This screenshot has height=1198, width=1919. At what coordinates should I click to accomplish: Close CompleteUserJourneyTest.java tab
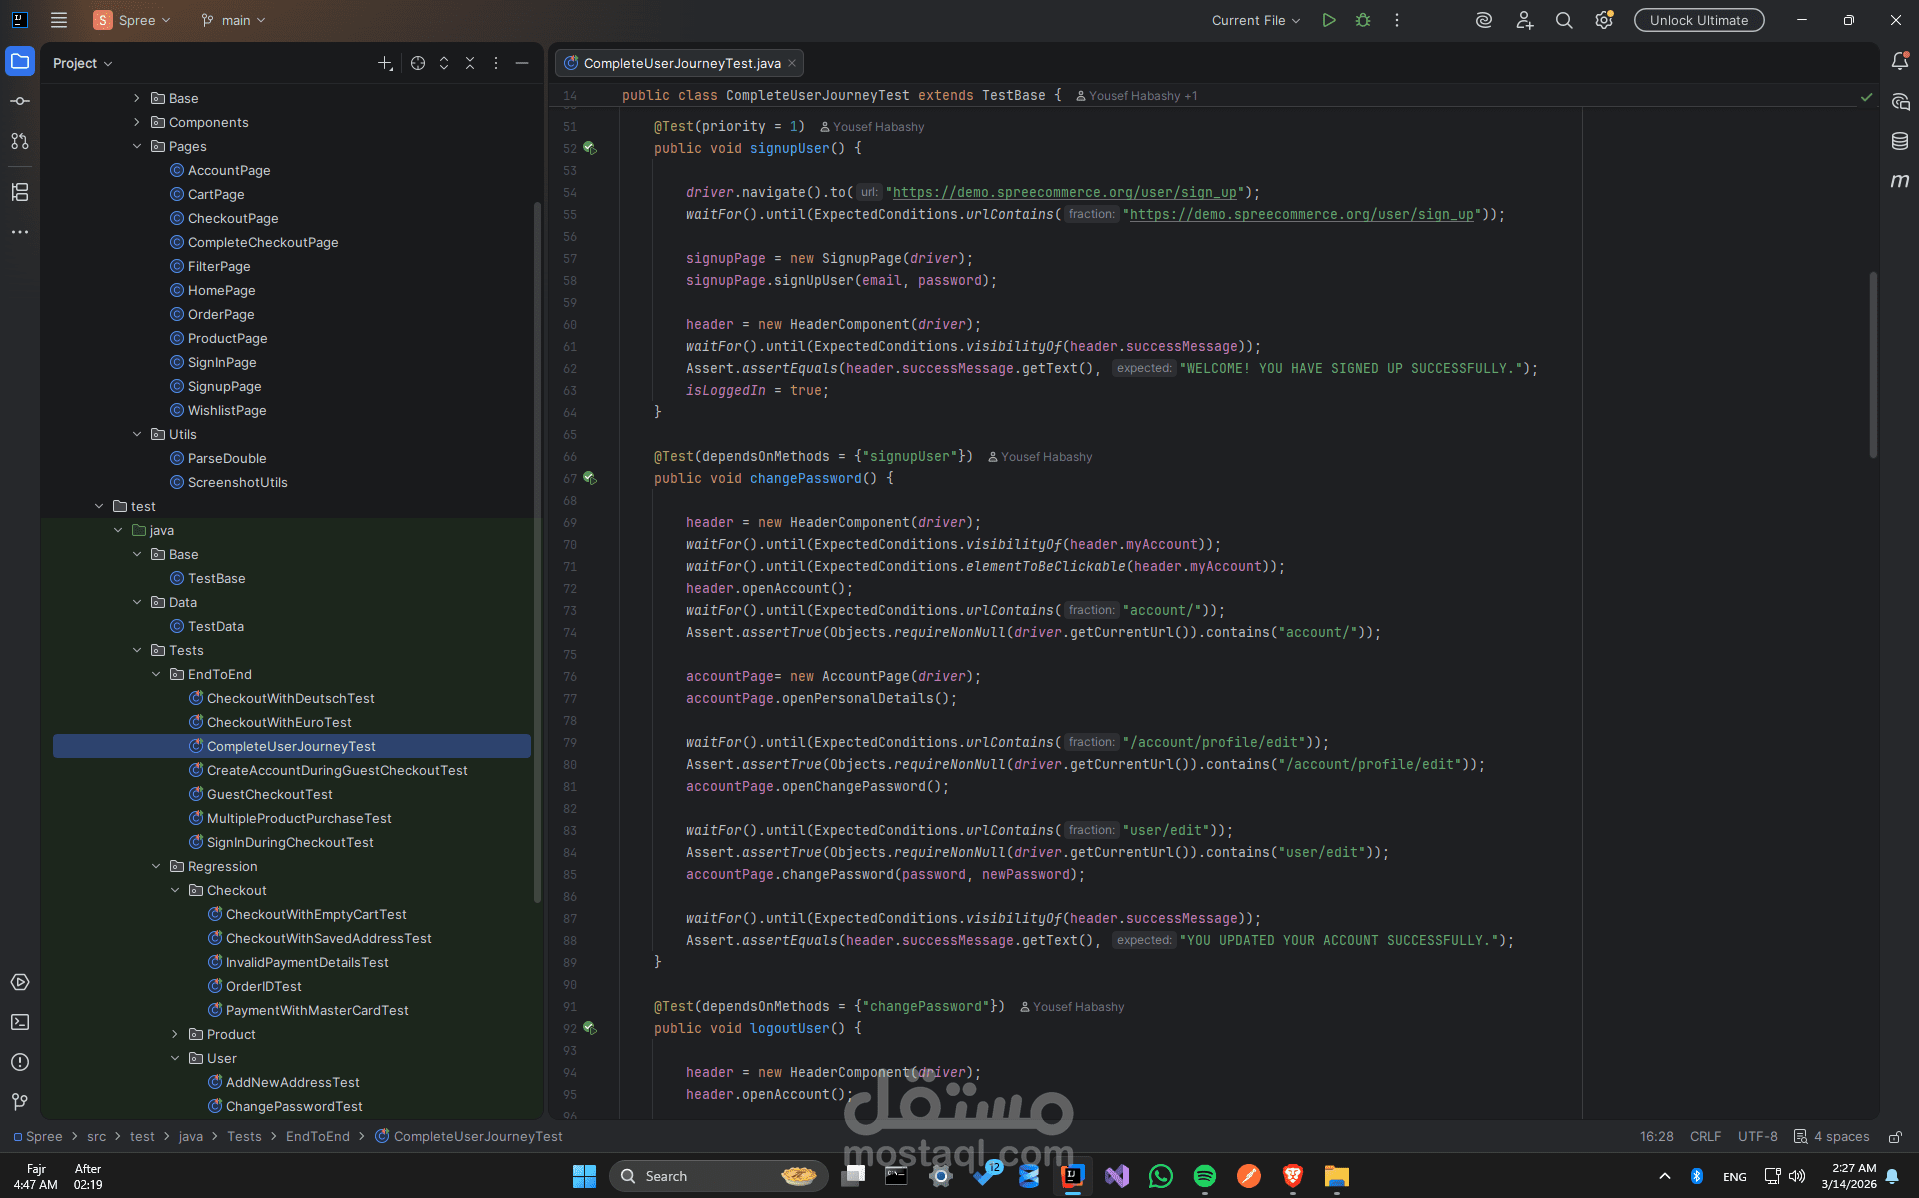(792, 63)
